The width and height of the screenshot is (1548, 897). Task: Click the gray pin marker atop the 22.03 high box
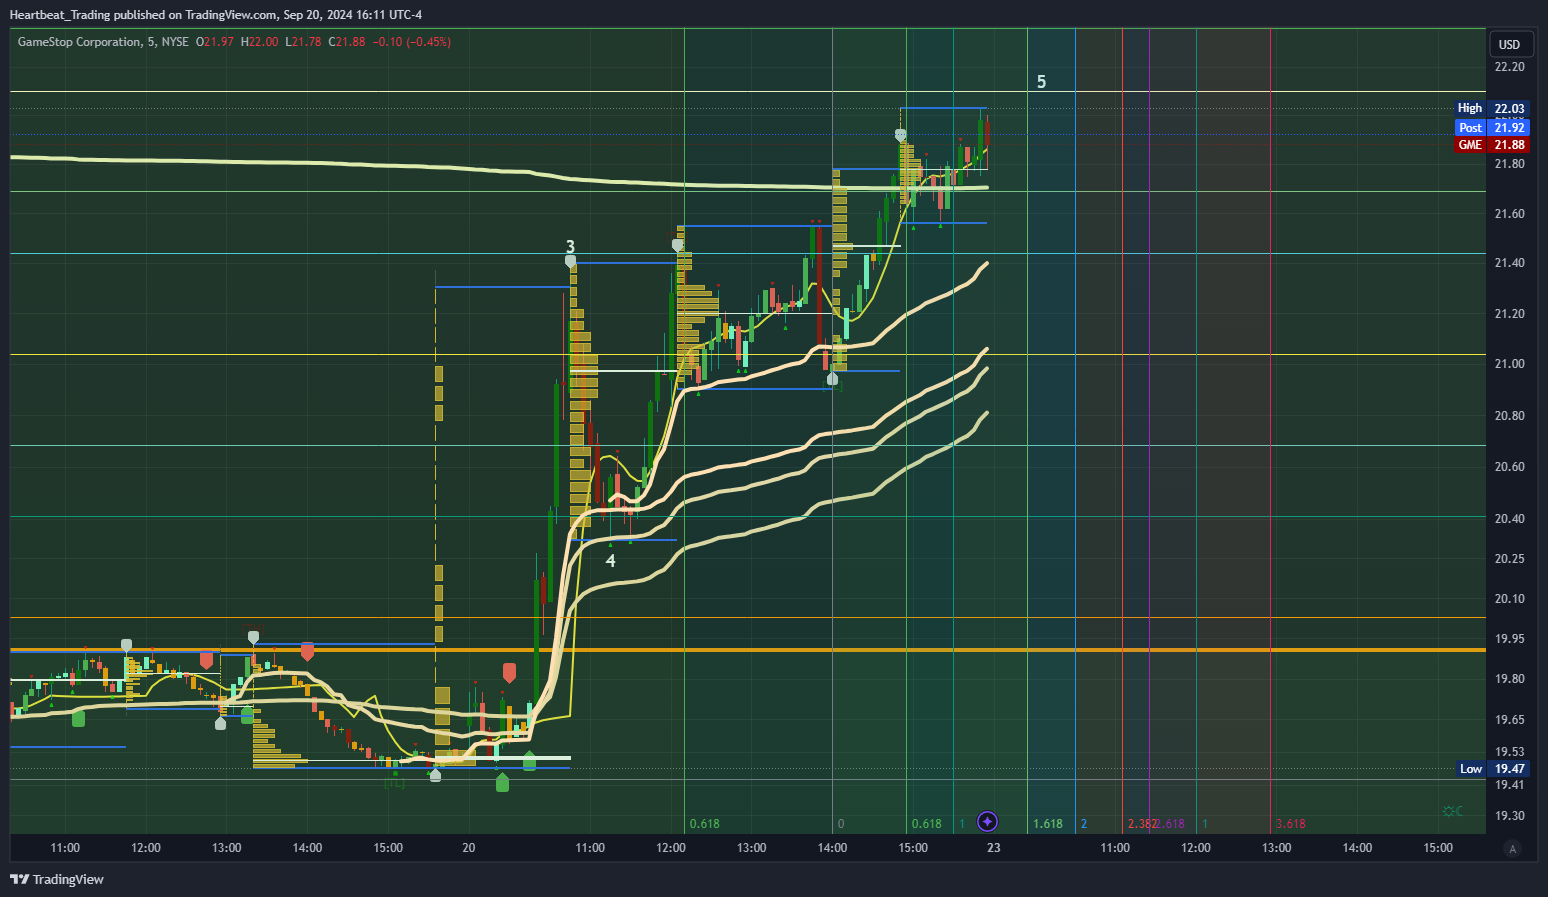900,135
